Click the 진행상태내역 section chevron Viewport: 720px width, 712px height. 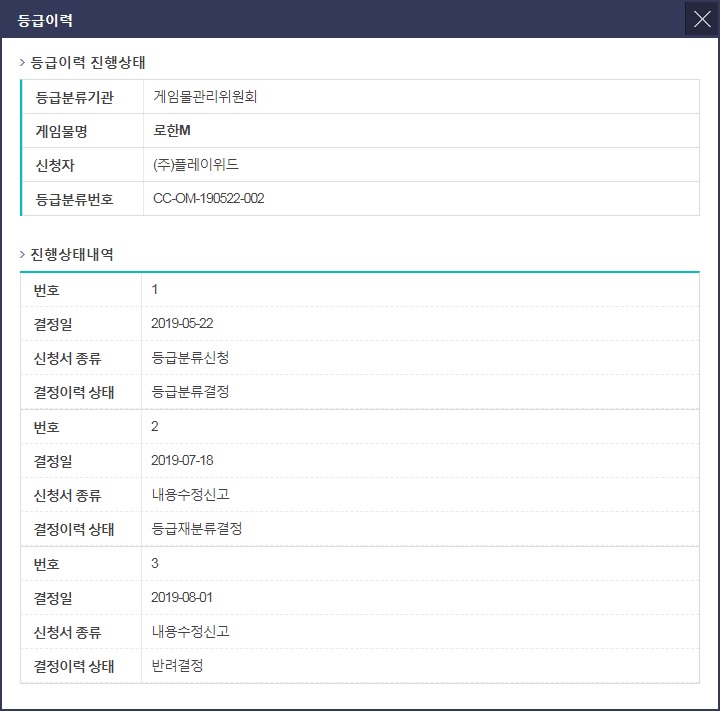22,255
